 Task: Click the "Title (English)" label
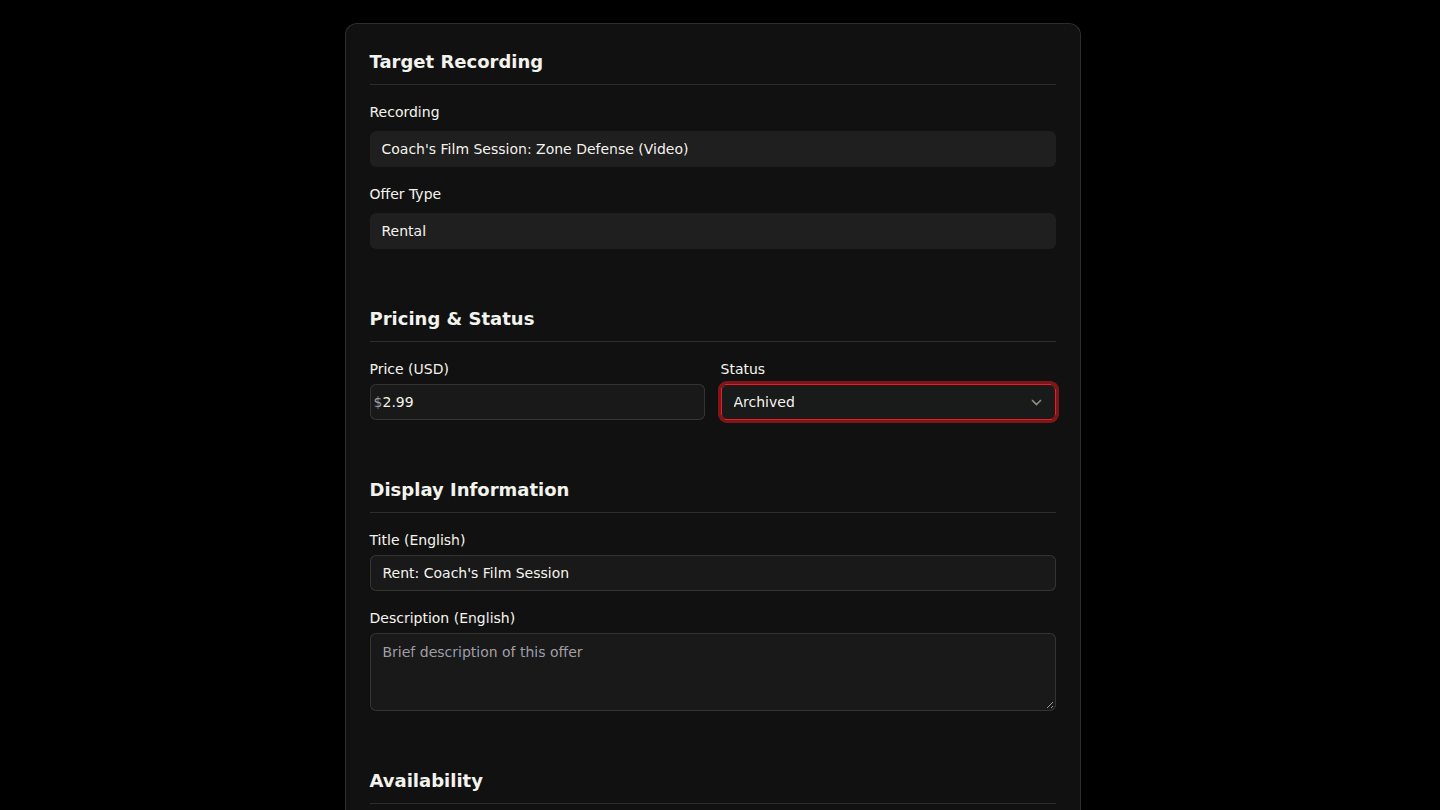coord(417,540)
